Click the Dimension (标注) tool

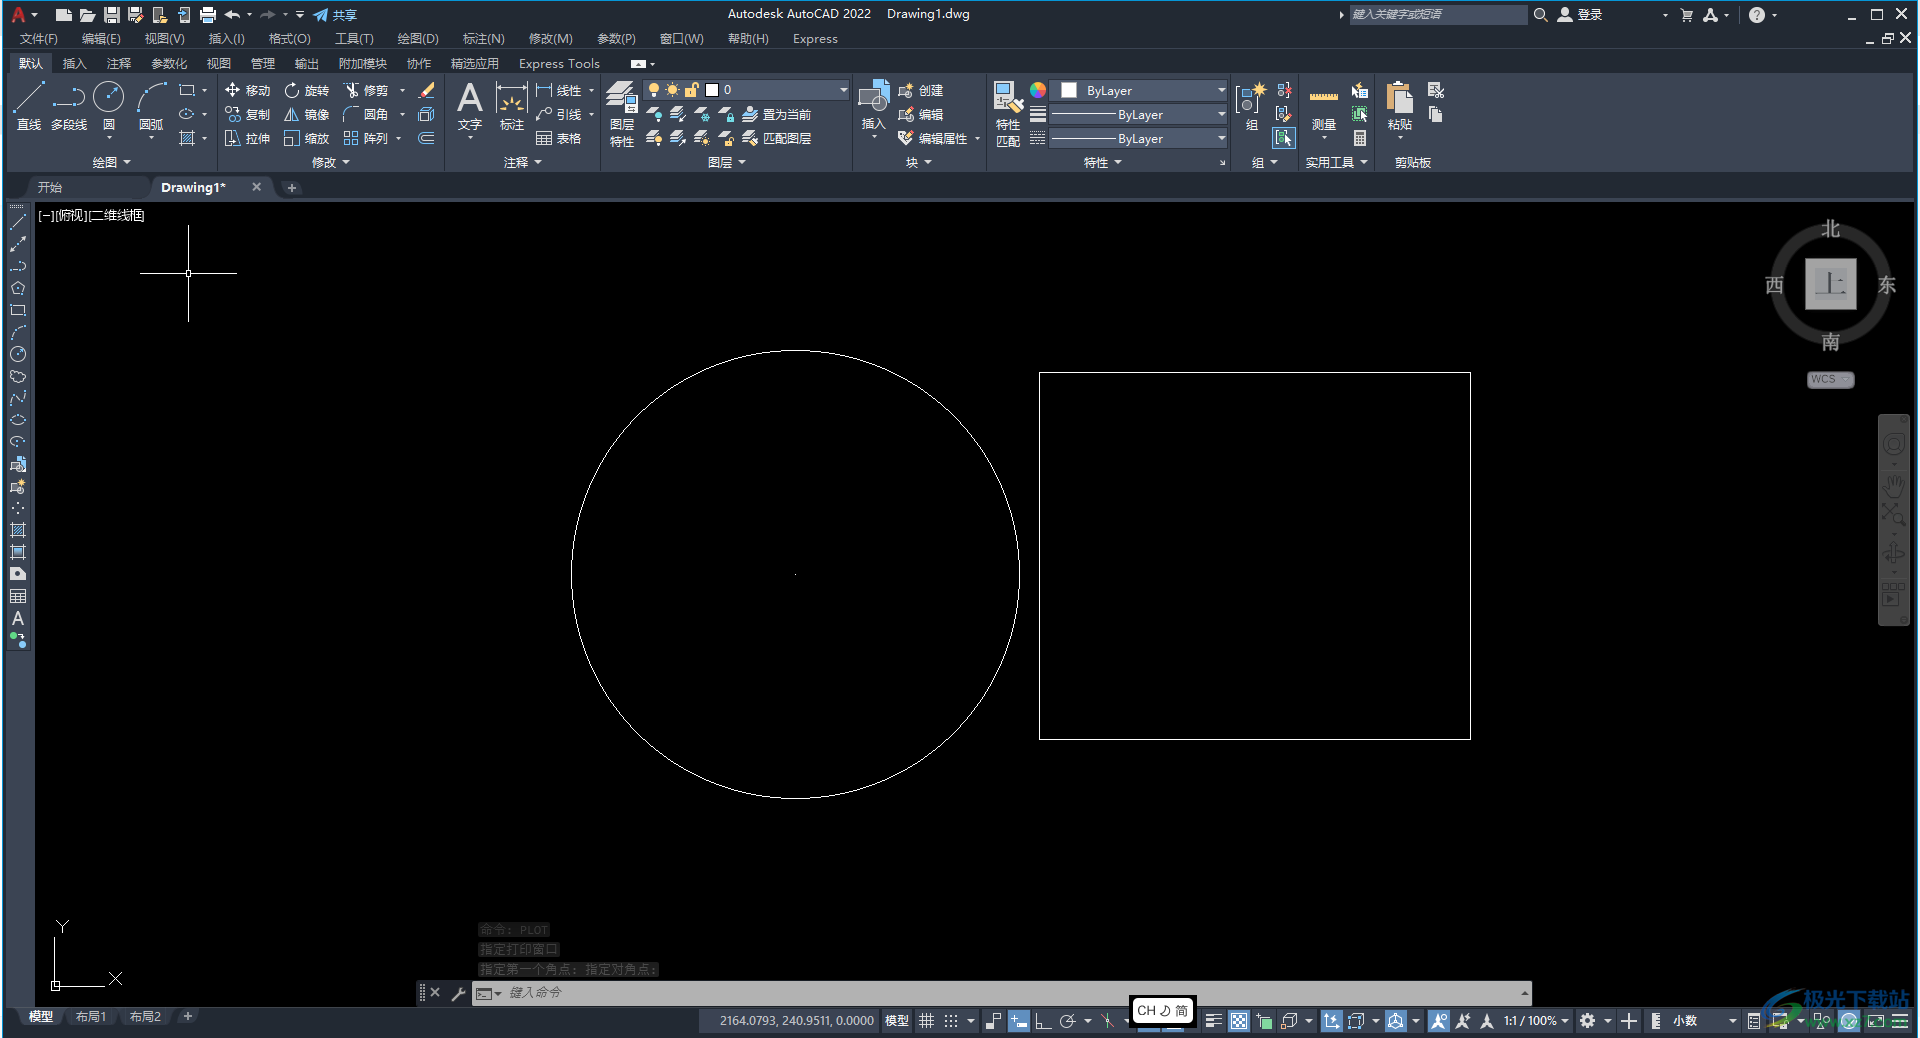pyautogui.click(x=512, y=106)
